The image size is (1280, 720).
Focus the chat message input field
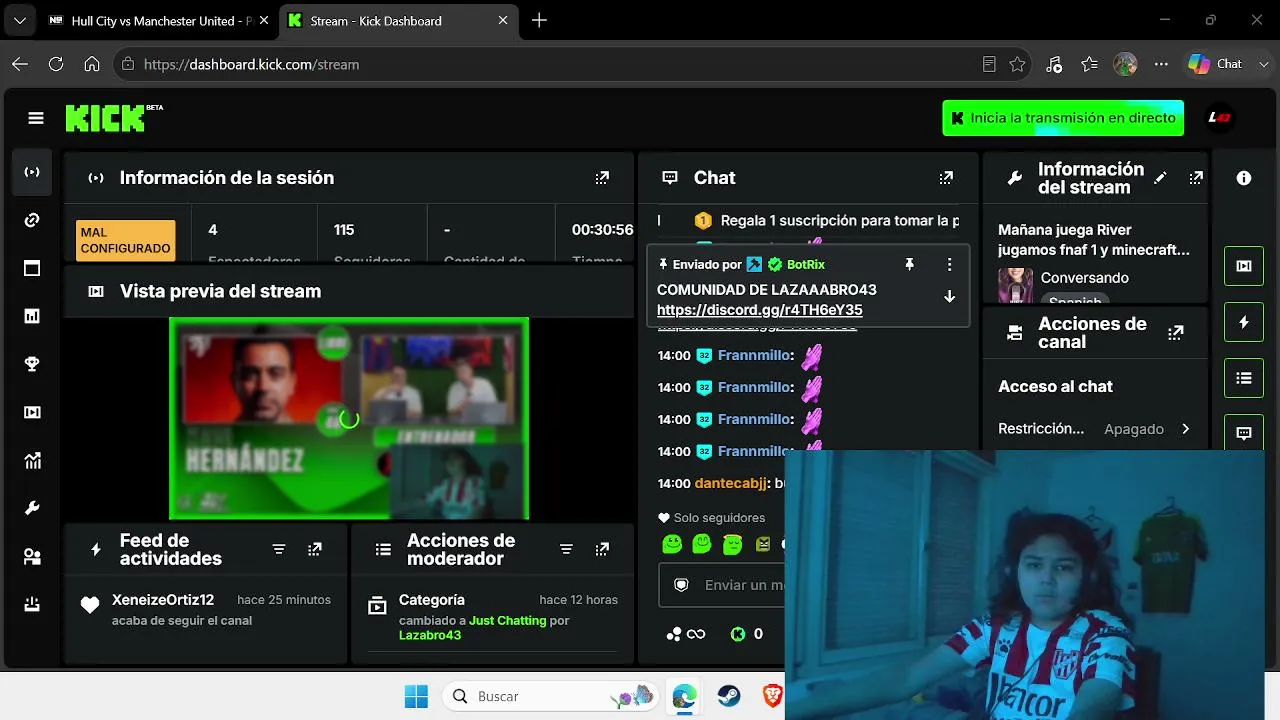(722, 585)
